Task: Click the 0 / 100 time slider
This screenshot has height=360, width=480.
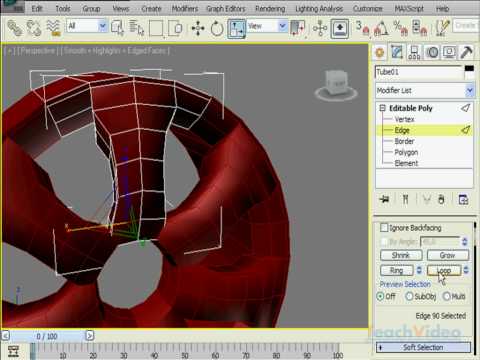Action: [x=47, y=336]
